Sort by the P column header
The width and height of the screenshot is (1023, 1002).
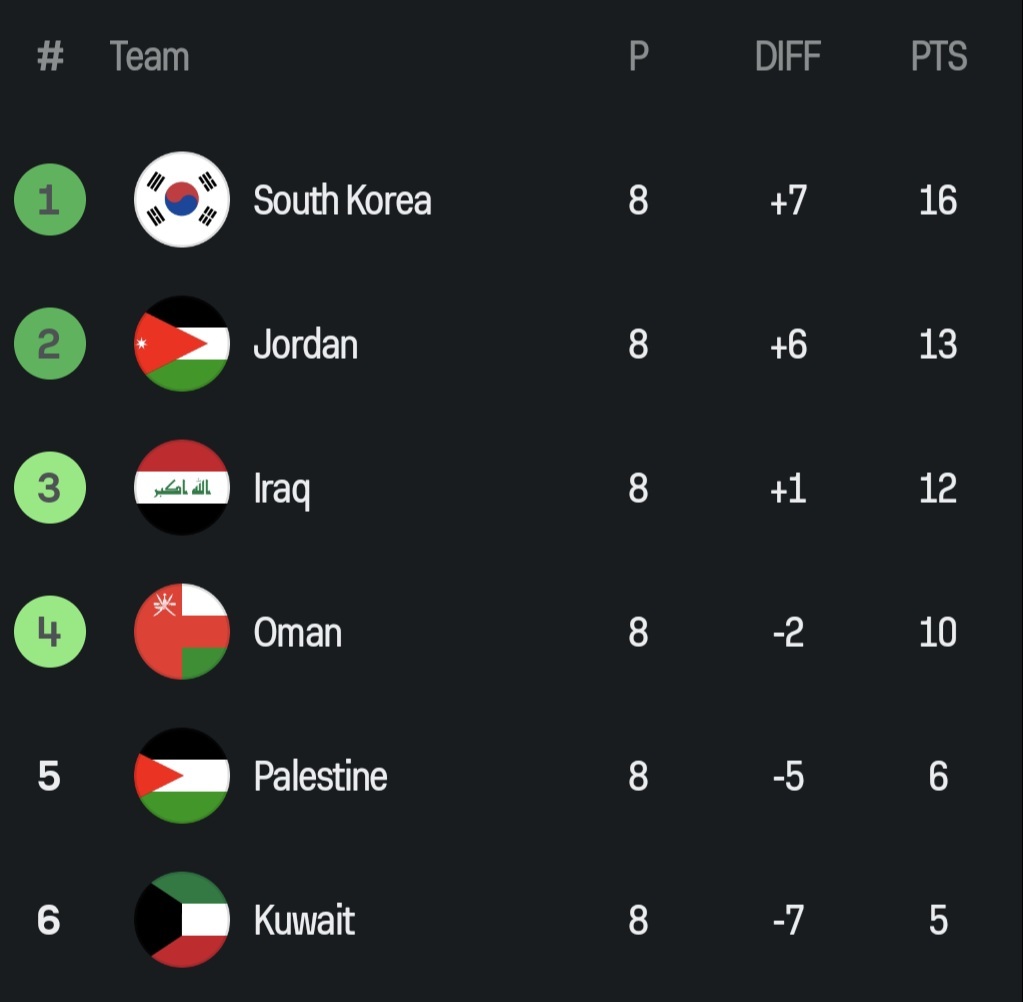[639, 56]
